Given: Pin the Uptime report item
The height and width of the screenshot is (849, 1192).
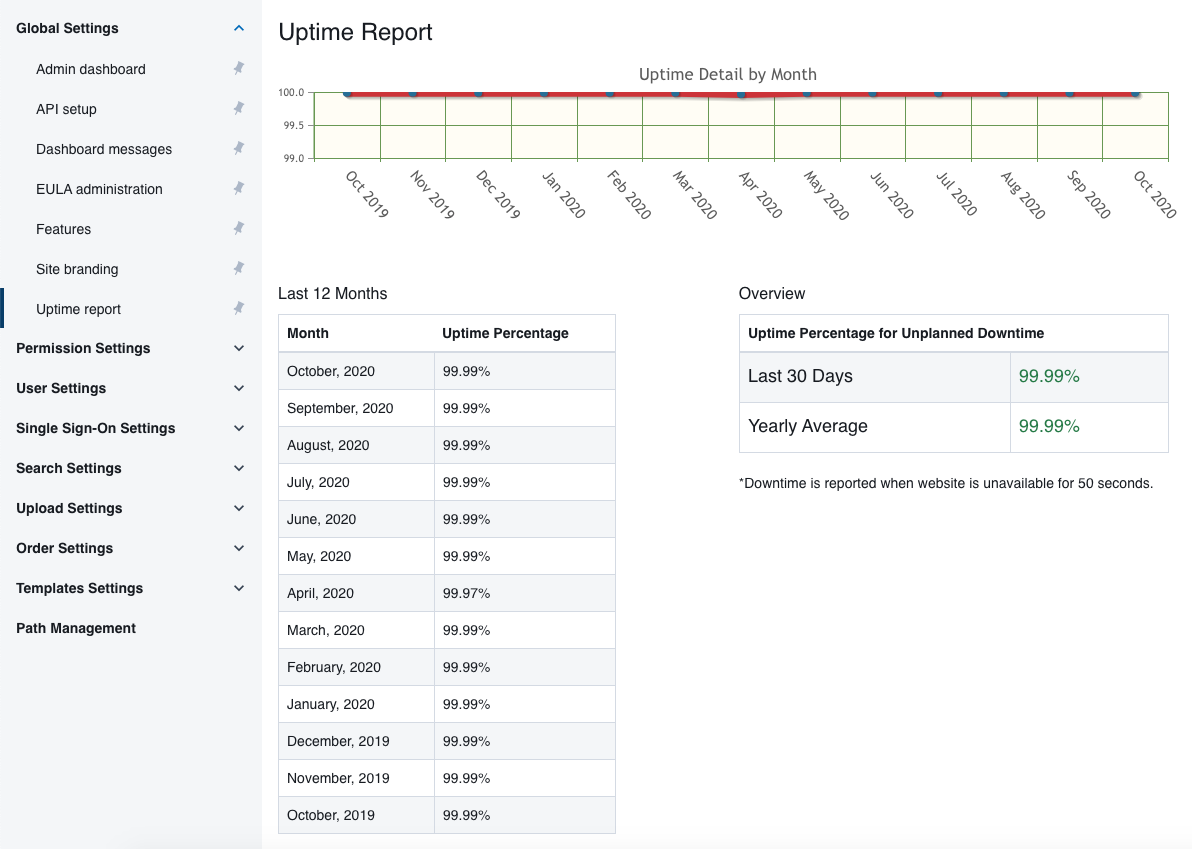Looking at the screenshot, I should [x=239, y=309].
